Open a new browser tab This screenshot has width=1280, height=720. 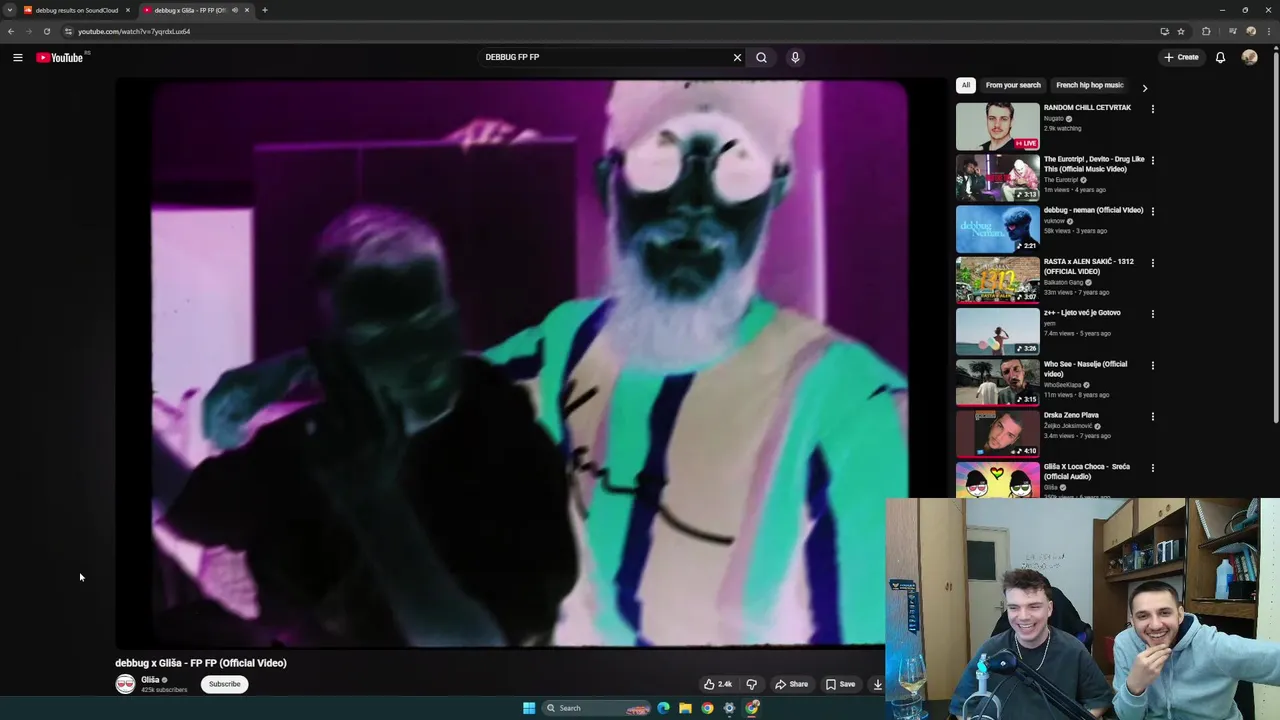pyautogui.click(x=265, y=10)
